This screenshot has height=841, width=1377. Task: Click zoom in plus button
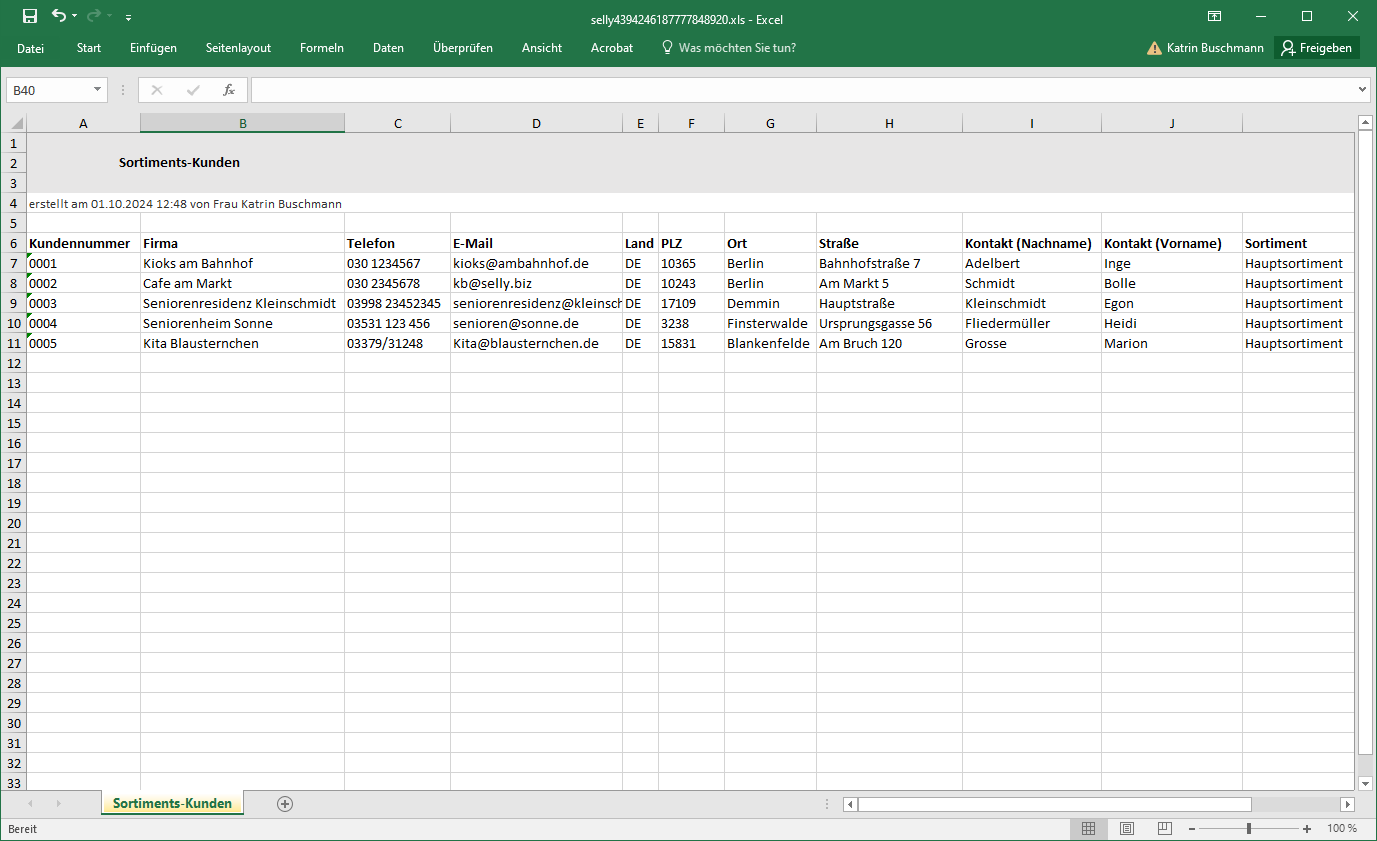click(1307, 828)
